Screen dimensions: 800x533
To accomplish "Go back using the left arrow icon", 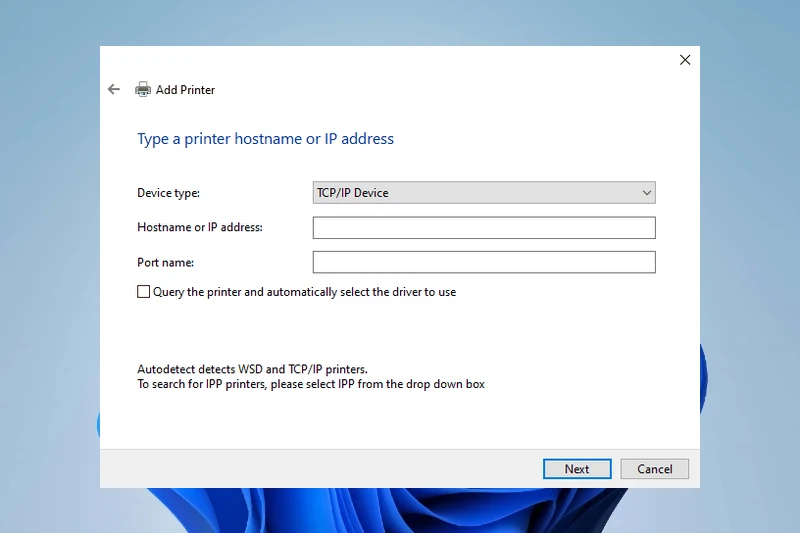I will [114, 89].
